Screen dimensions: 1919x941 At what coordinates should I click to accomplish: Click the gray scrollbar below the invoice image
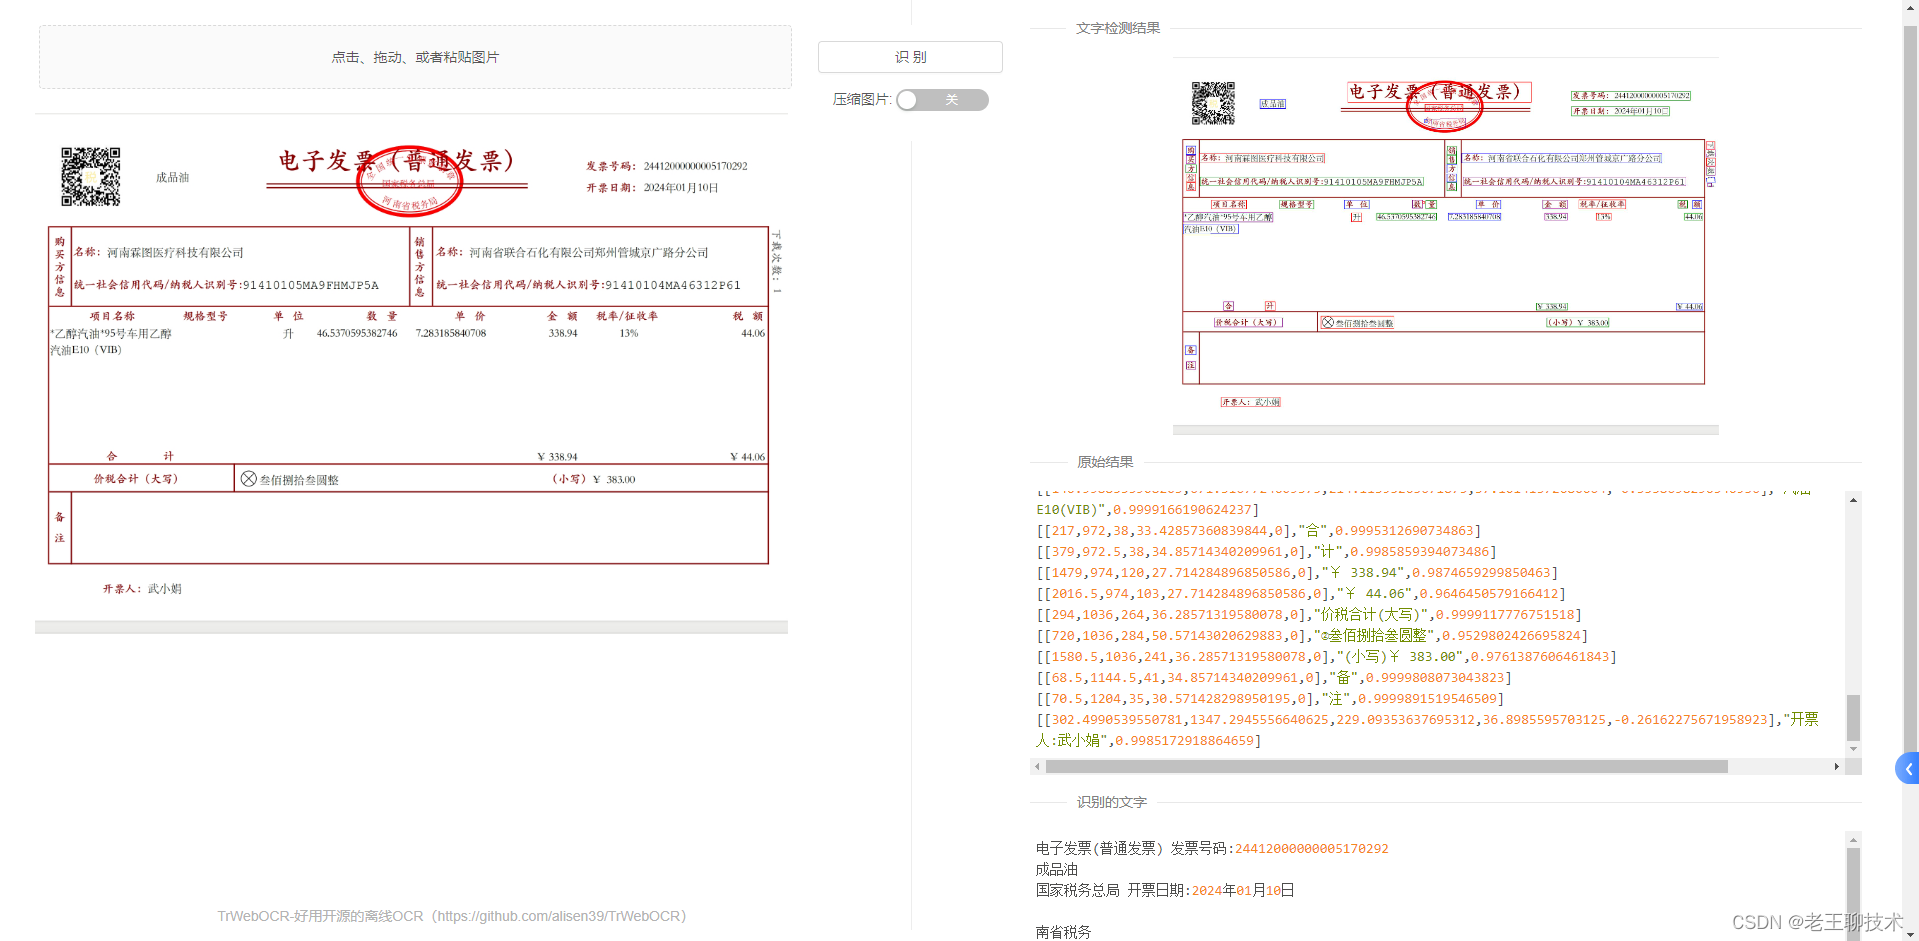click(x=413, y=628)
